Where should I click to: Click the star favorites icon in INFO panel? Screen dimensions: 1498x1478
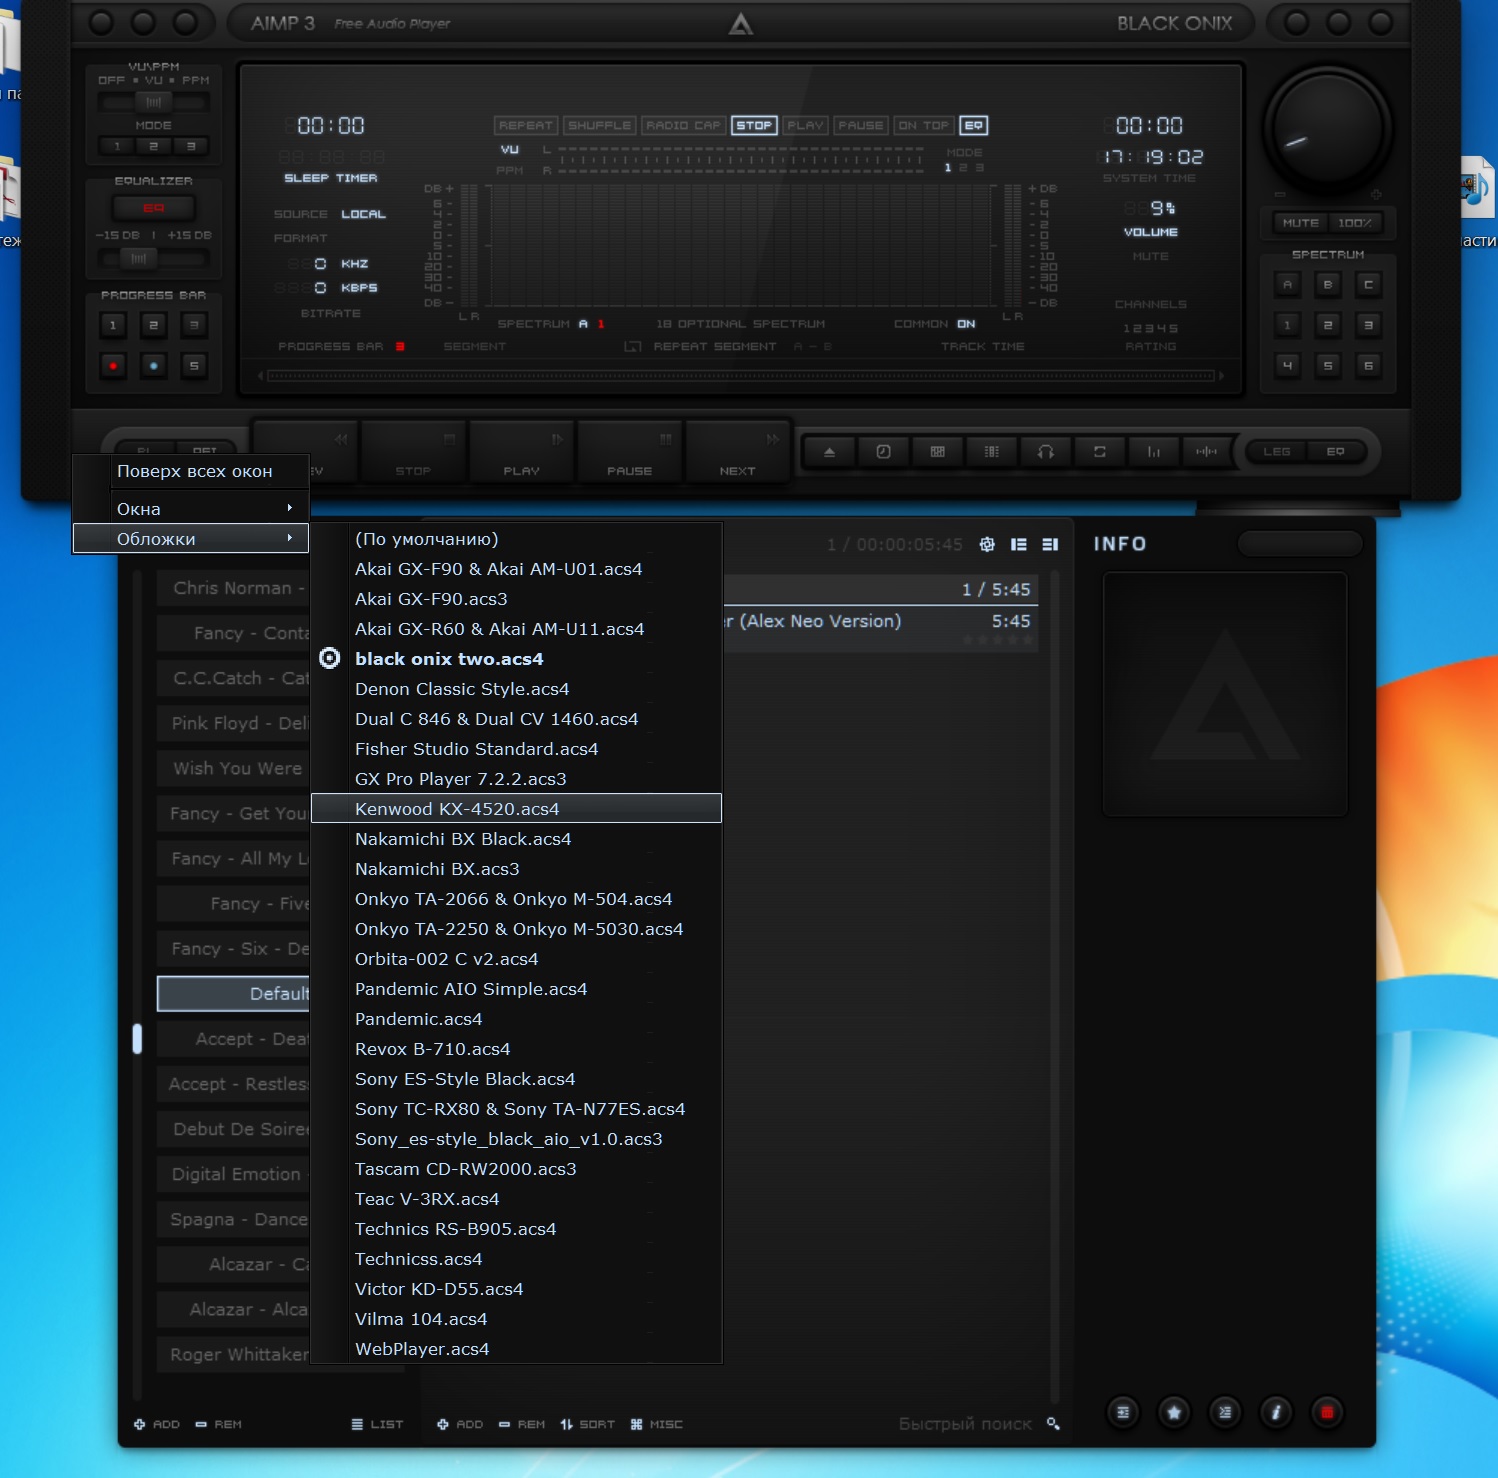coord(1174,1412)
